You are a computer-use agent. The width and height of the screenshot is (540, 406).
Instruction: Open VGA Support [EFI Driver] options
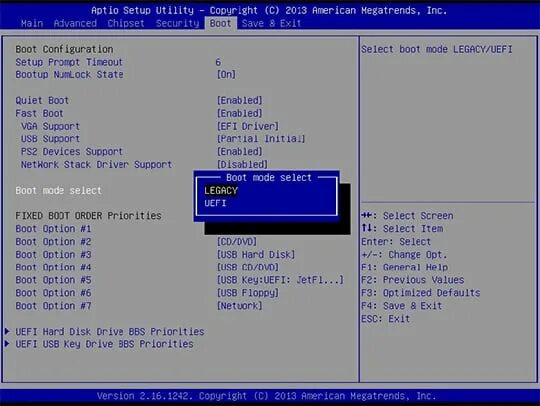(248, 126)
